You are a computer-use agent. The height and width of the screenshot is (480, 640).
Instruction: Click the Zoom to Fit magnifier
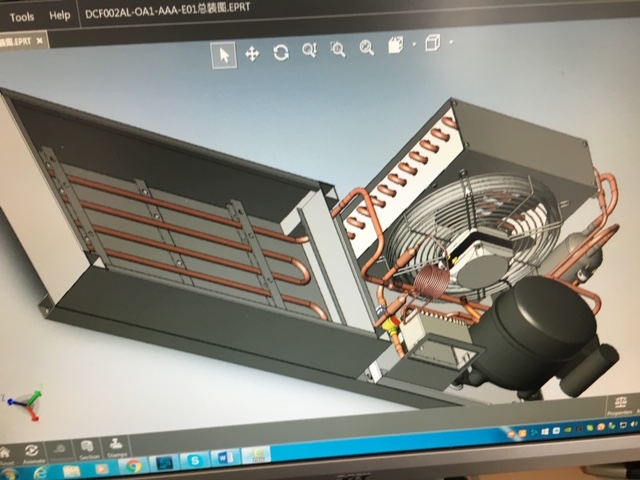pos(367,47)
